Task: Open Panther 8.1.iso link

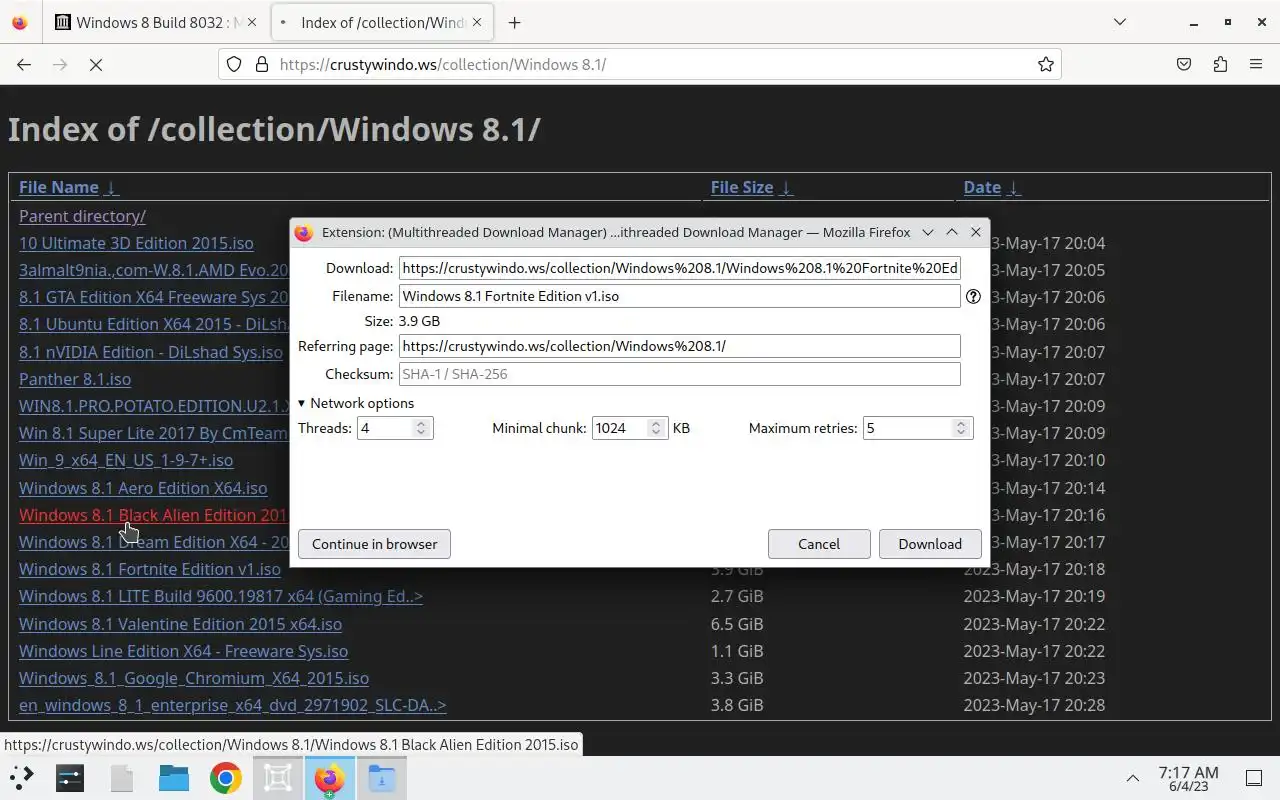Action: coord(75,379)
